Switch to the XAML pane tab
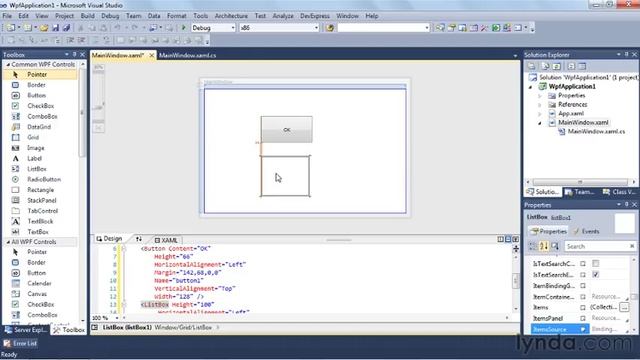 click(x=166, y=240)
